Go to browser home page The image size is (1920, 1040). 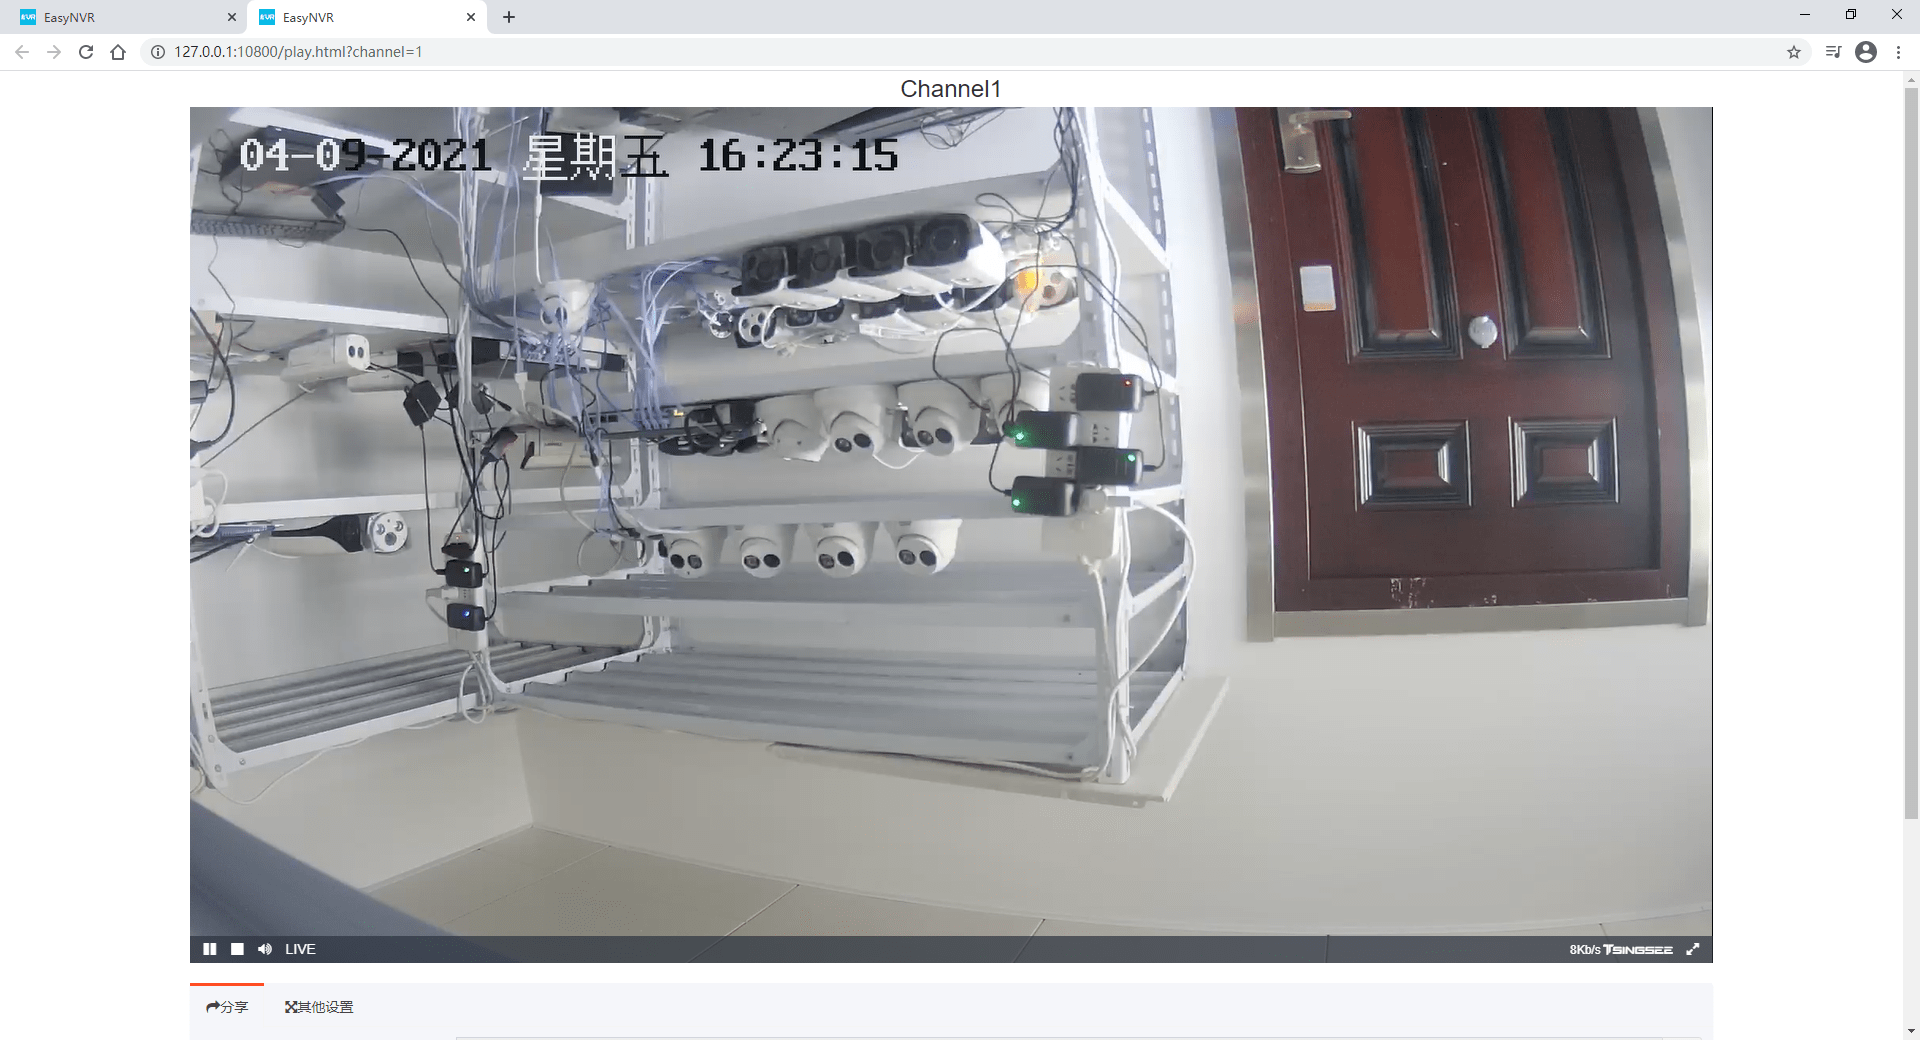tap(118, 52)
